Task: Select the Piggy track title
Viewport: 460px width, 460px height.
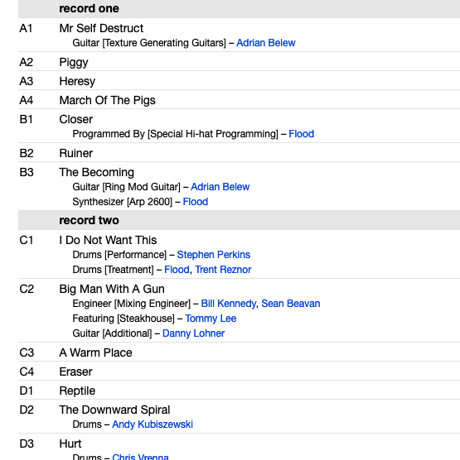Action: (x=74, y=62)
